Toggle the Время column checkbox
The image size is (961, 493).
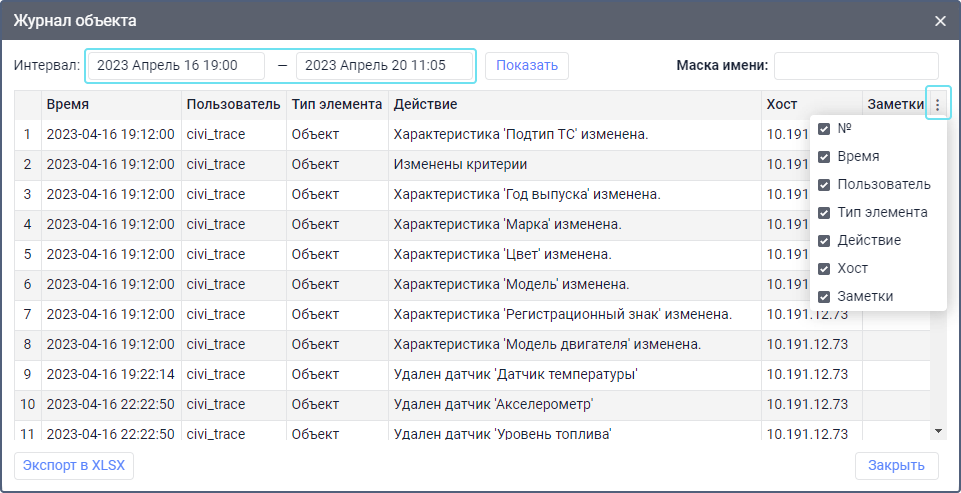[x=824, y=157]
